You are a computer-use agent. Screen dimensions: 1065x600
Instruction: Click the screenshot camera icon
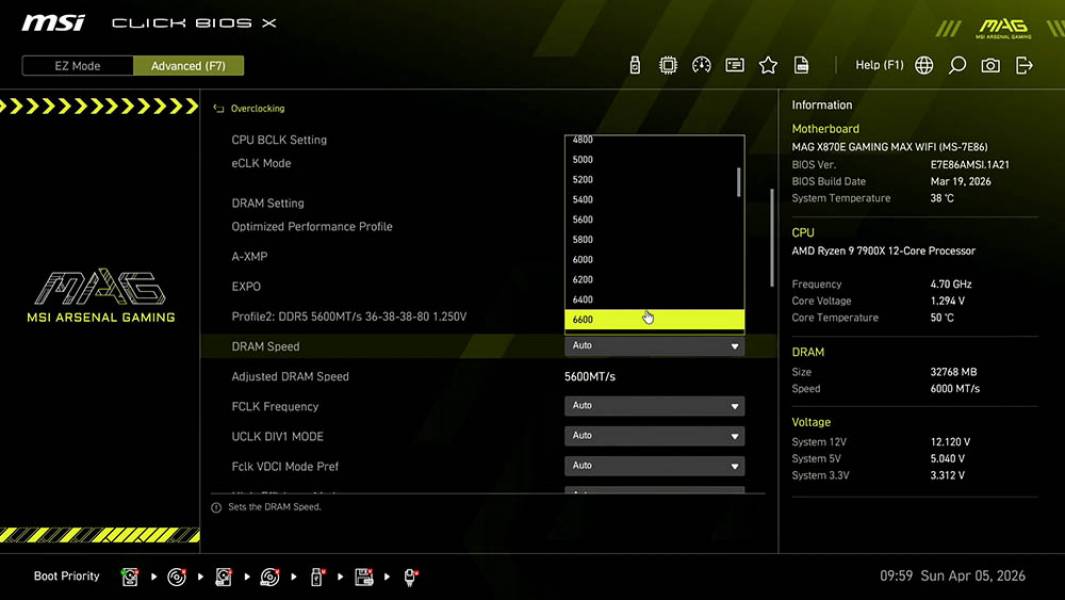click(x=990, y=64)
